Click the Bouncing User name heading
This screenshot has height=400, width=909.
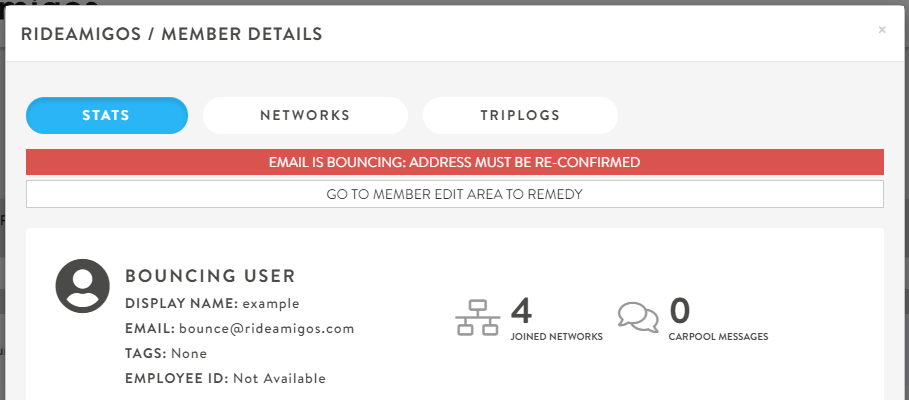tap(210, 276)
